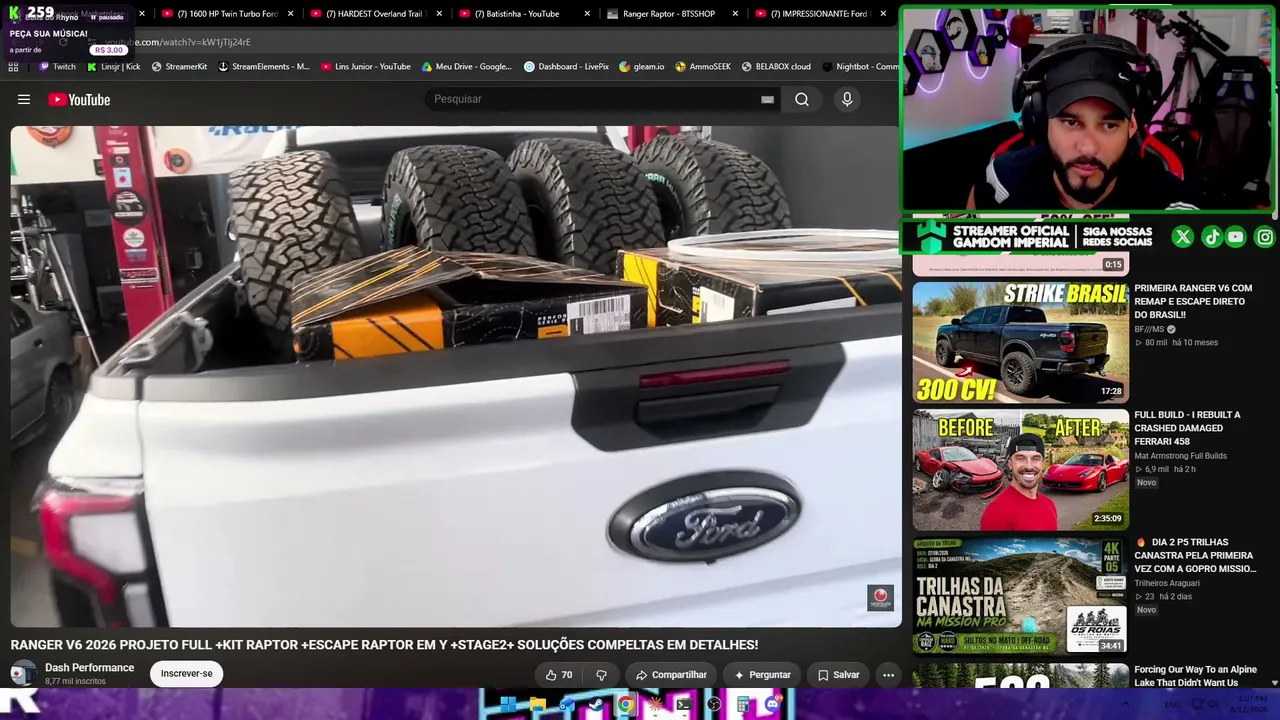This screenshot has height=720, width=1280.
Task: Open the Nightbot bookmark
Action: pos(860,67)
